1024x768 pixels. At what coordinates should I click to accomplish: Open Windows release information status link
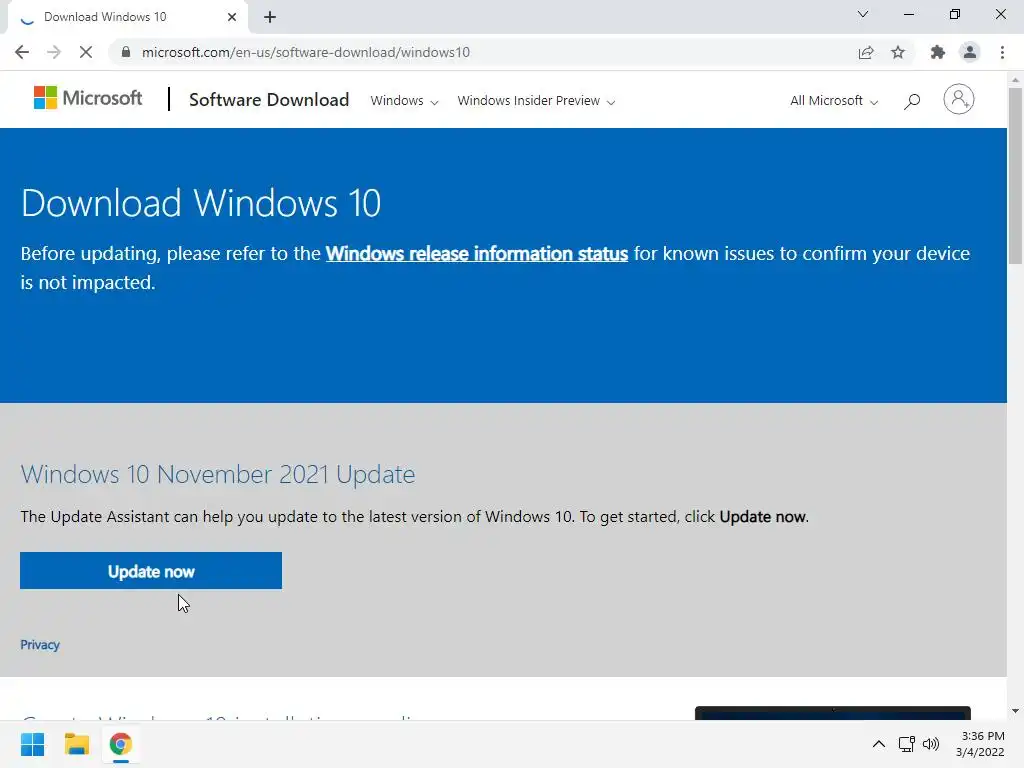click(x=477, y=253)
